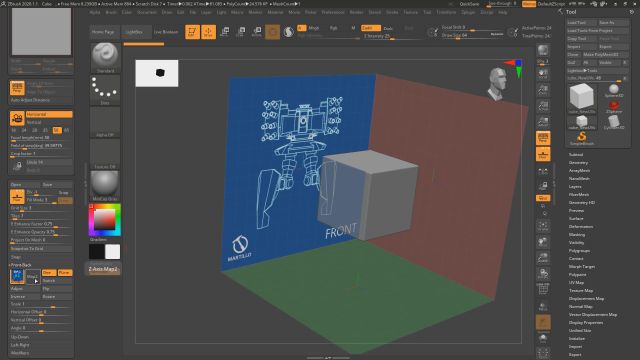Enable Vertical field of view option
Screen dimensions: 640x360
(x=49, y=122)
